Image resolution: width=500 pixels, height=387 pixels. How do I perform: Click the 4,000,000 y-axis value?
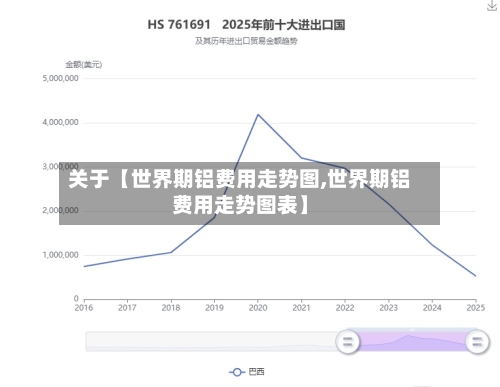coord(60,123)
